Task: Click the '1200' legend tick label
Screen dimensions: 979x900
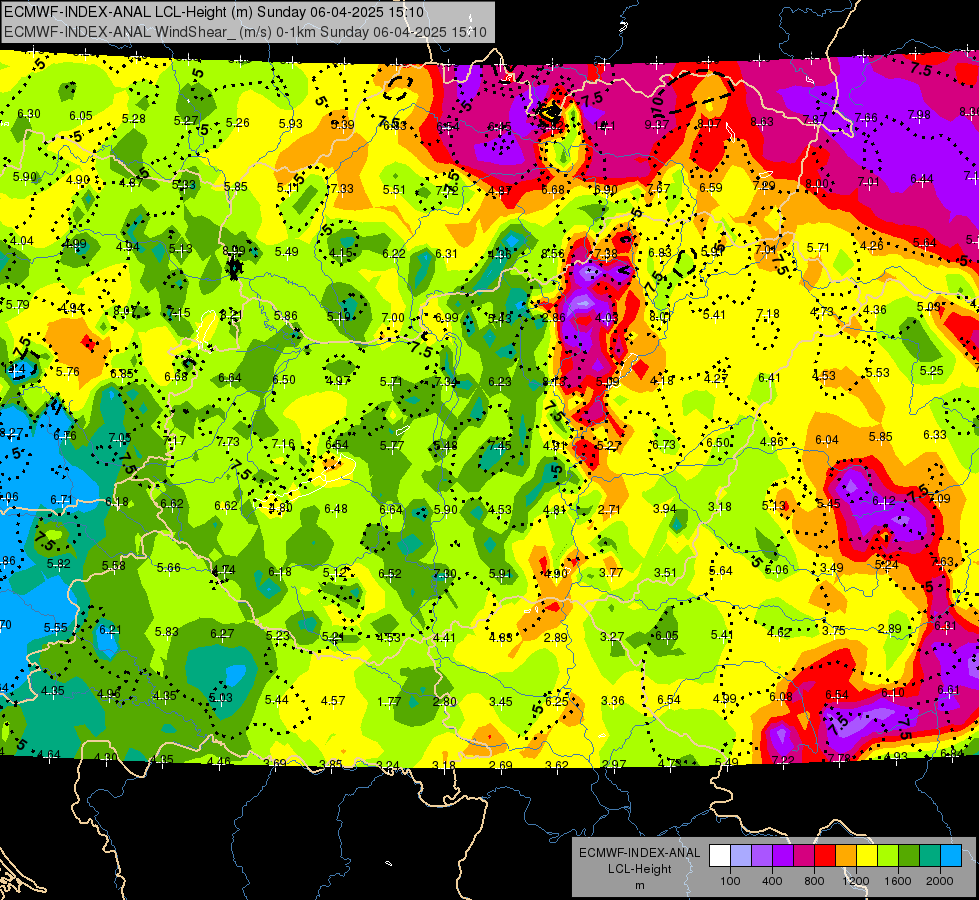Action: click(856, 881)
